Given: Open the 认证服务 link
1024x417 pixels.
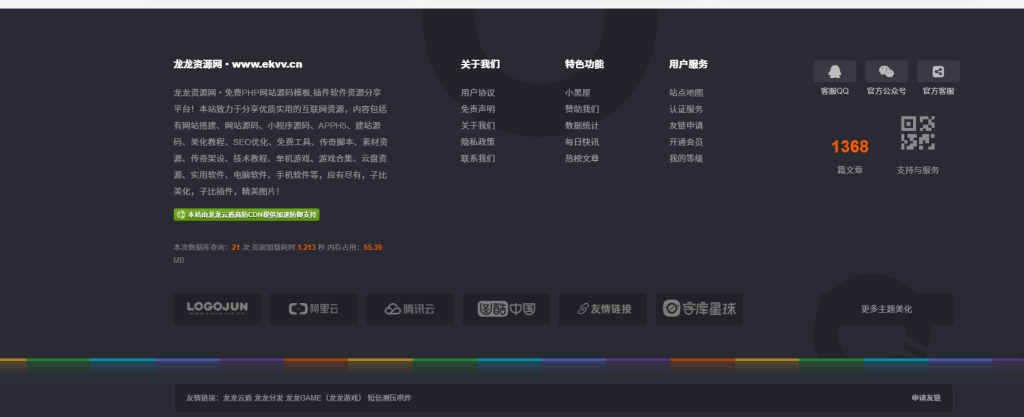Looking at the screenshot, I should [x=686, y=109].
